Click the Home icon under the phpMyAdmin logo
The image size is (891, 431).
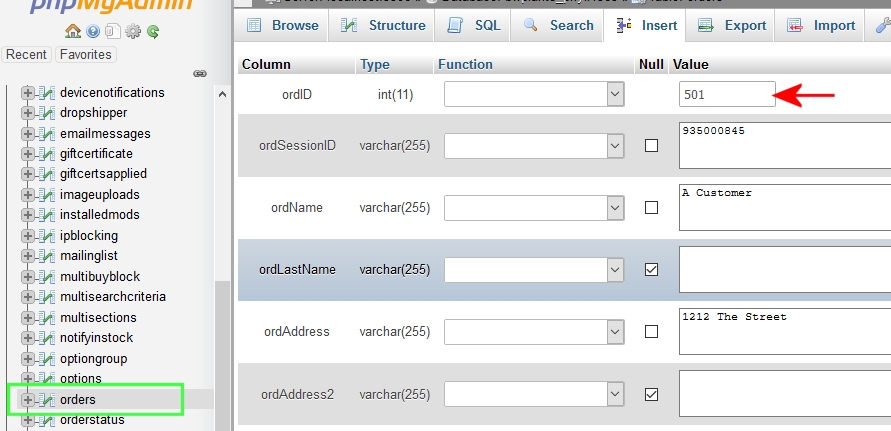coord(73,32)
